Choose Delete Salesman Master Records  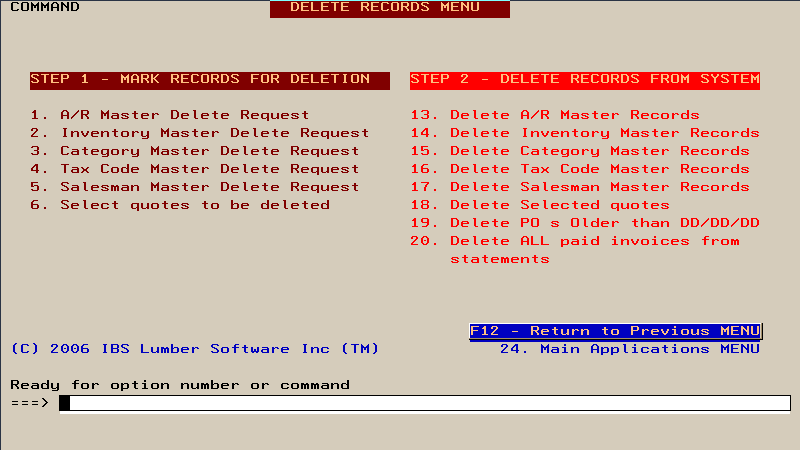580,187
